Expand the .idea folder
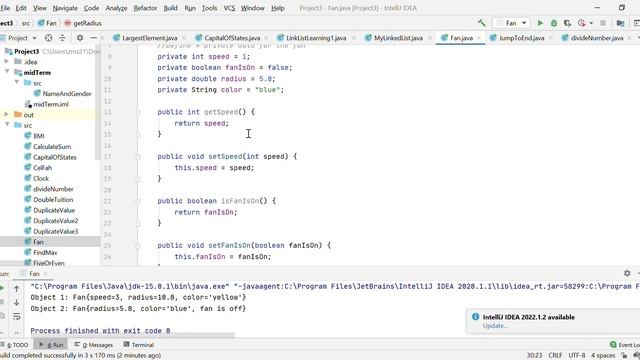Screen dimensions: 640x360 [7, 62]
